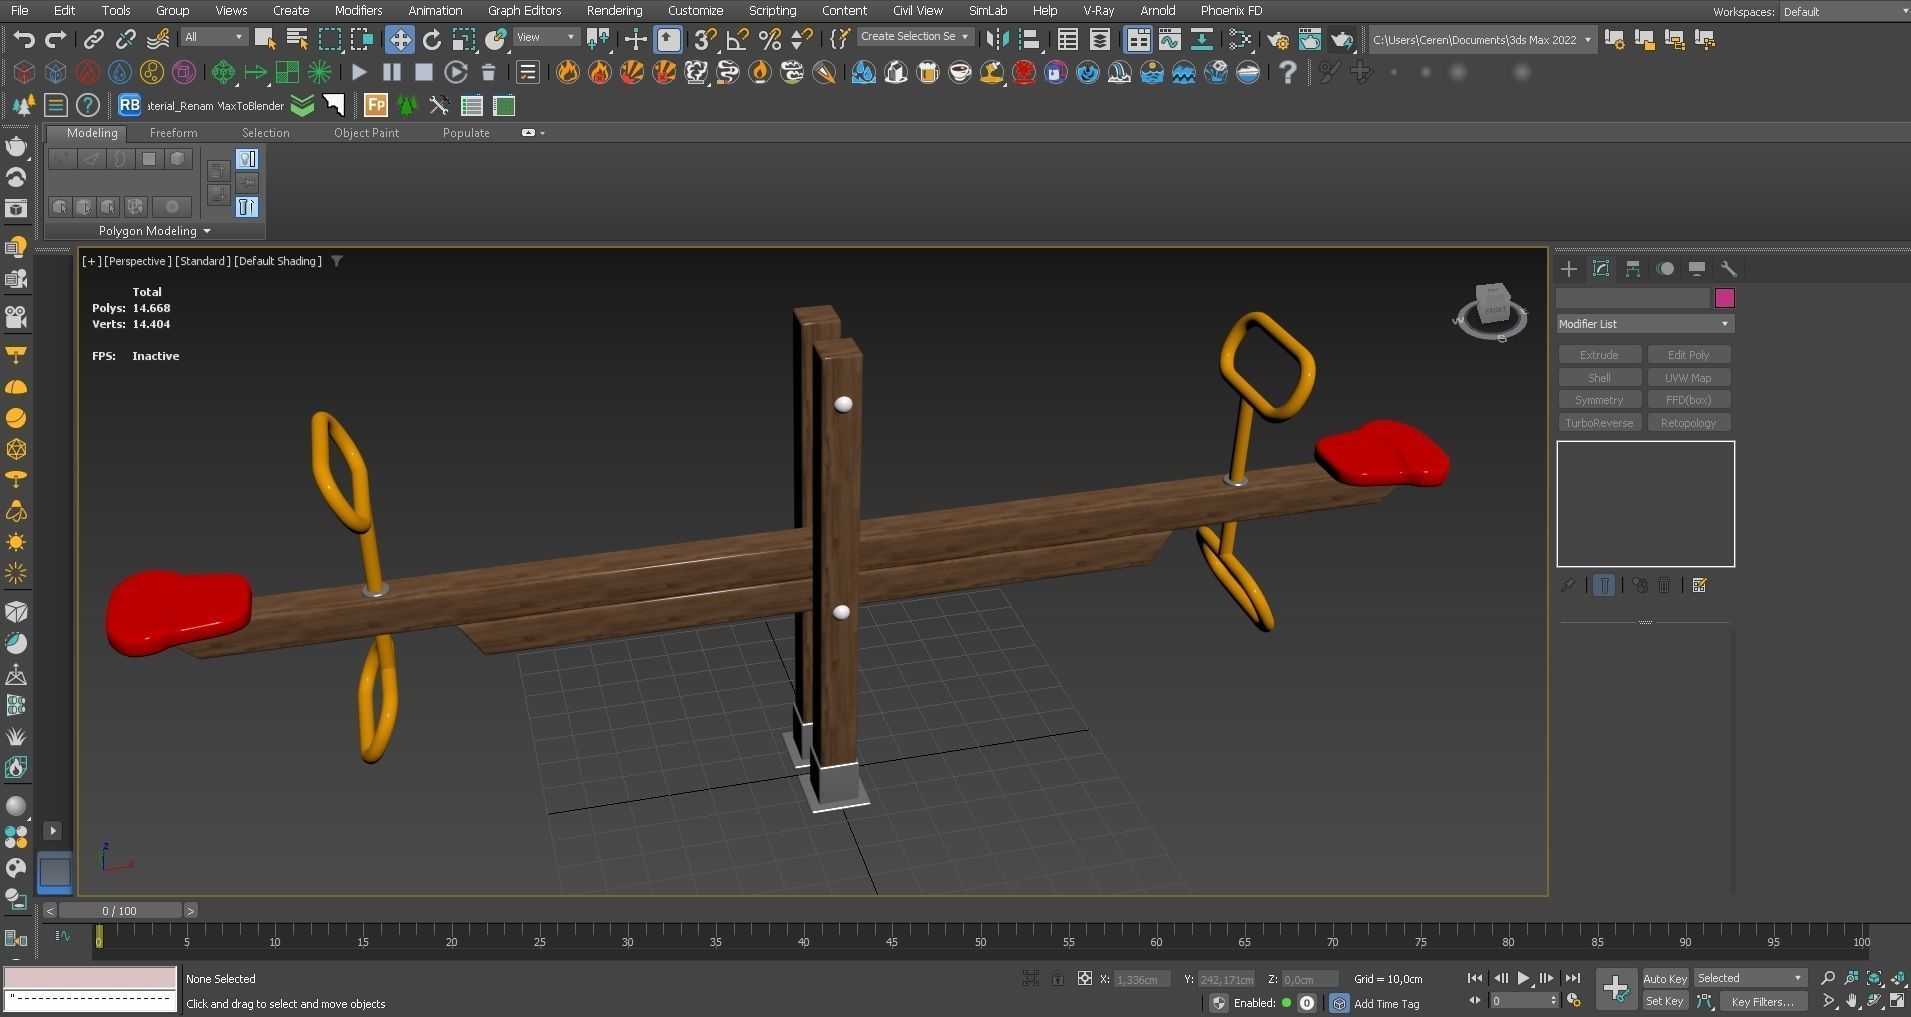Viewport: 1911px width, 1017px height.
Task: Open Configure Modifier Sets icon
Action: 1700,585
